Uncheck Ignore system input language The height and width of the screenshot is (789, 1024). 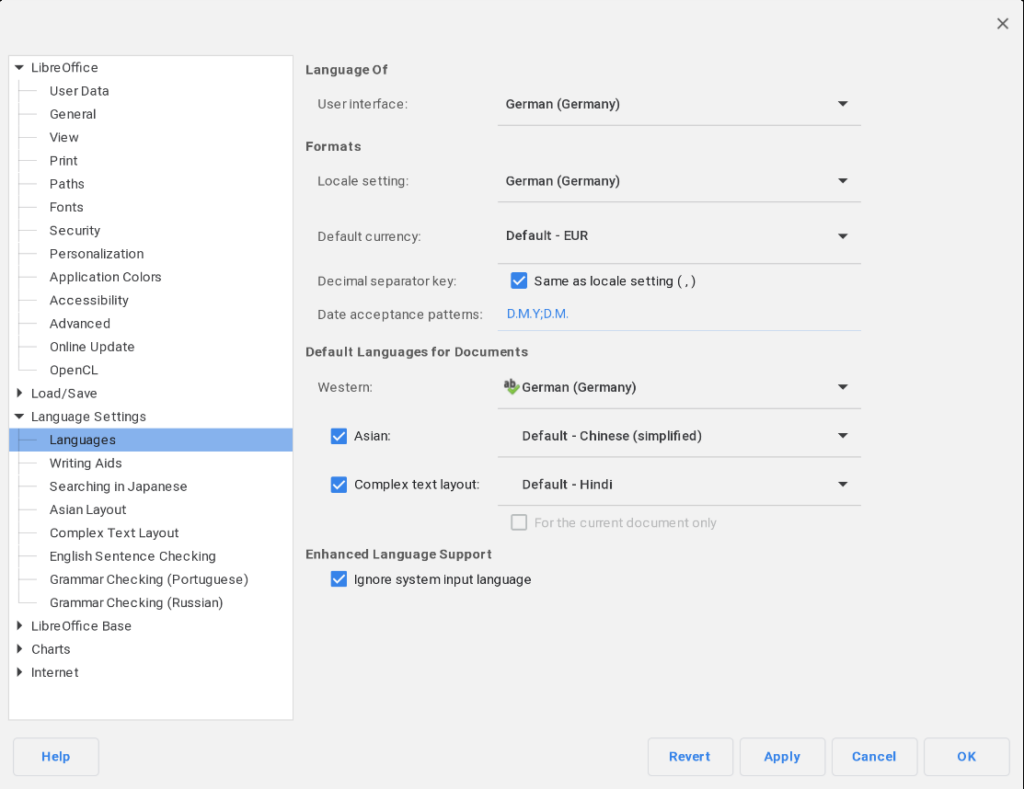(x=338, y=579)
